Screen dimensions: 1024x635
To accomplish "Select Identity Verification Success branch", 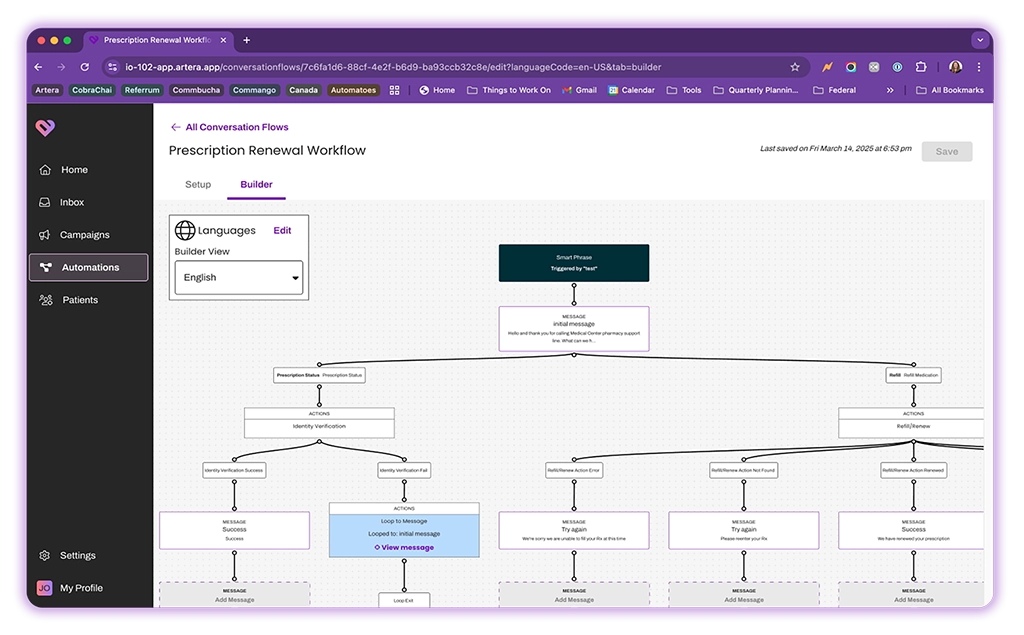I will (234, 470).
